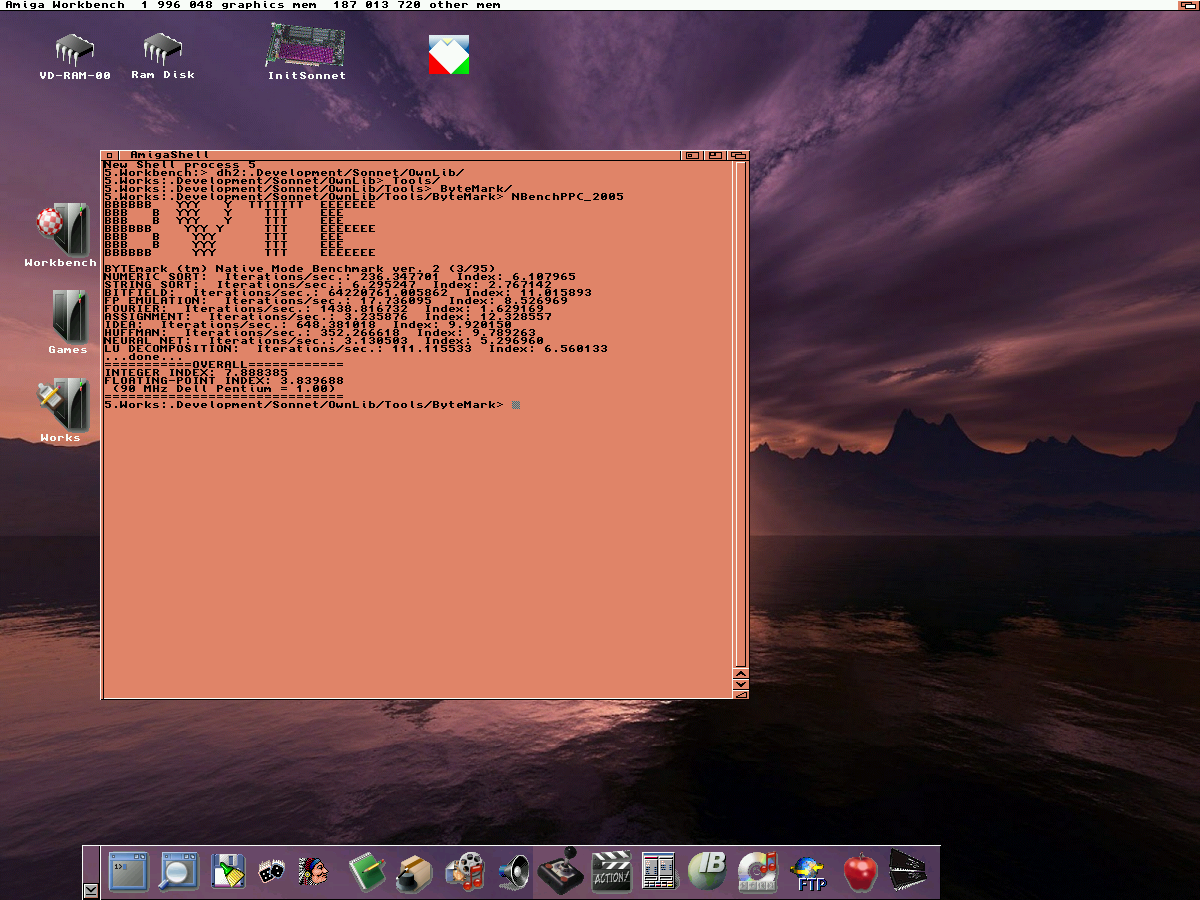Open the Indian chief head dock icon
Image resolution: width=1200 pixels, height=900 pixels.
[313, 871]
